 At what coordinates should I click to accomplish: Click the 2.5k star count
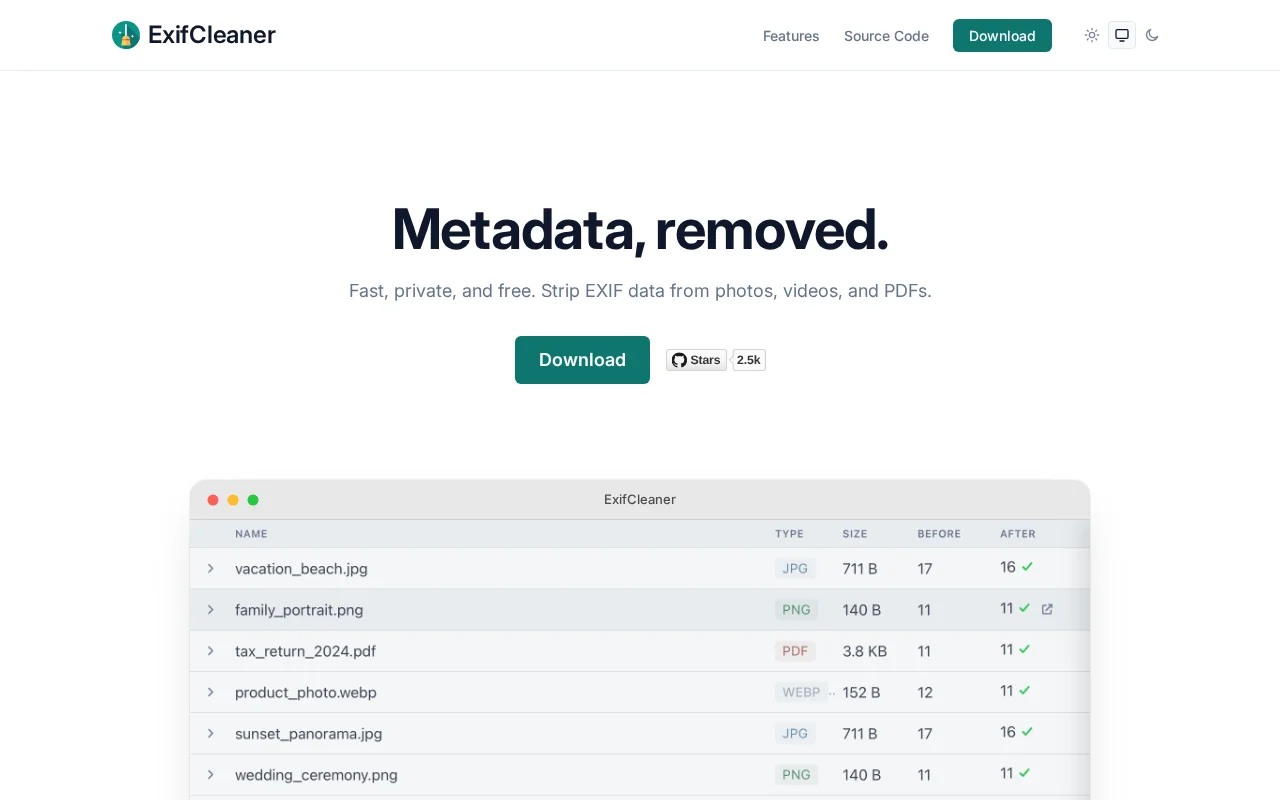(x=749, y=360)
